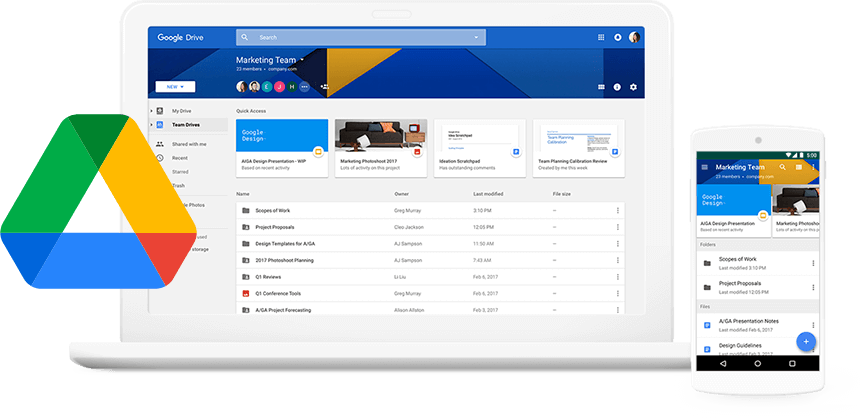This screenshot has height=418, width=860.
Task: Tap the blue add floating button on phone
Action: coord(806,342)
